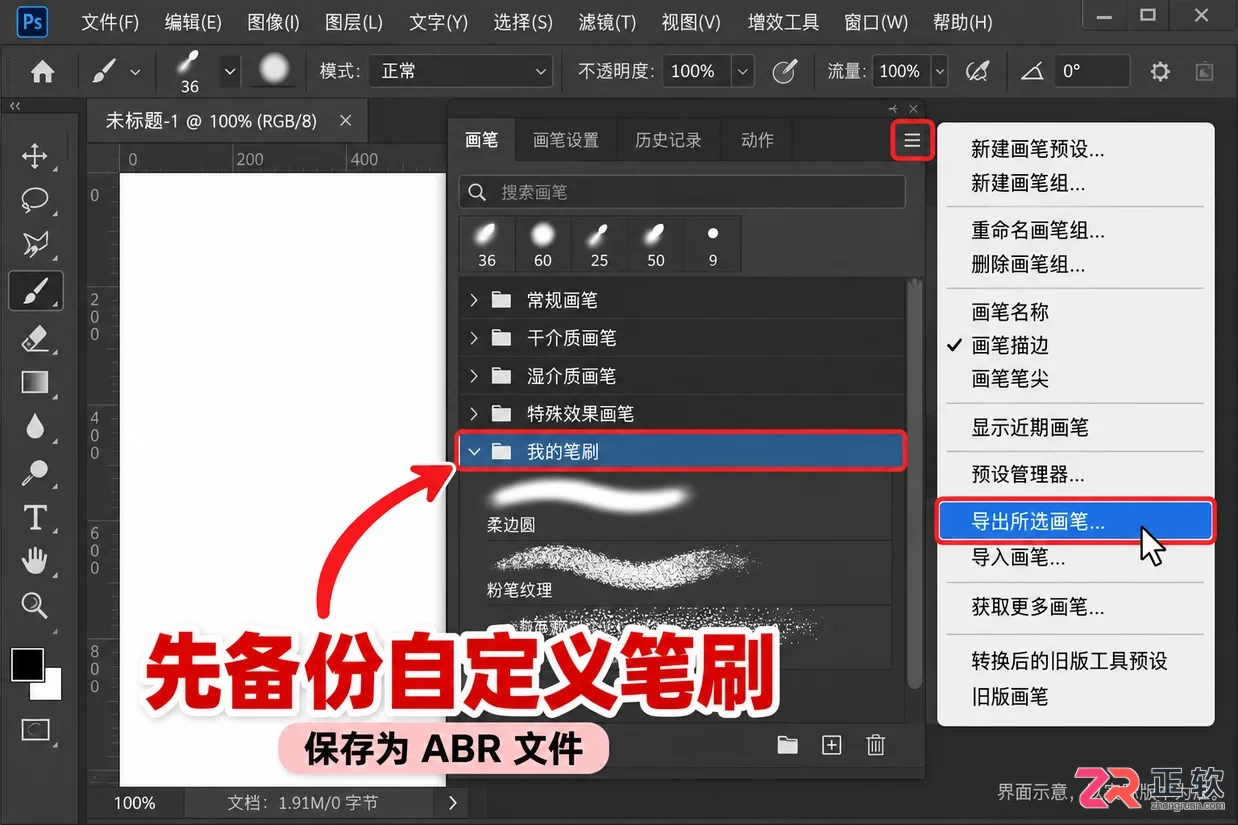The image size is (1238, 825).
Task: Open the 编辑(E) menu
Action: coord(193,22)
